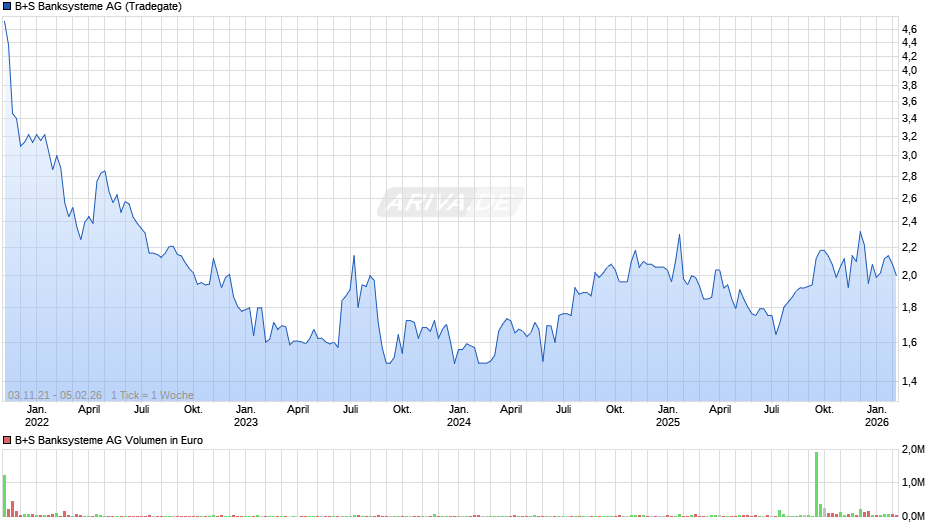Click the '1 Tick = 1 Woche' label

[x=152, y=395]
